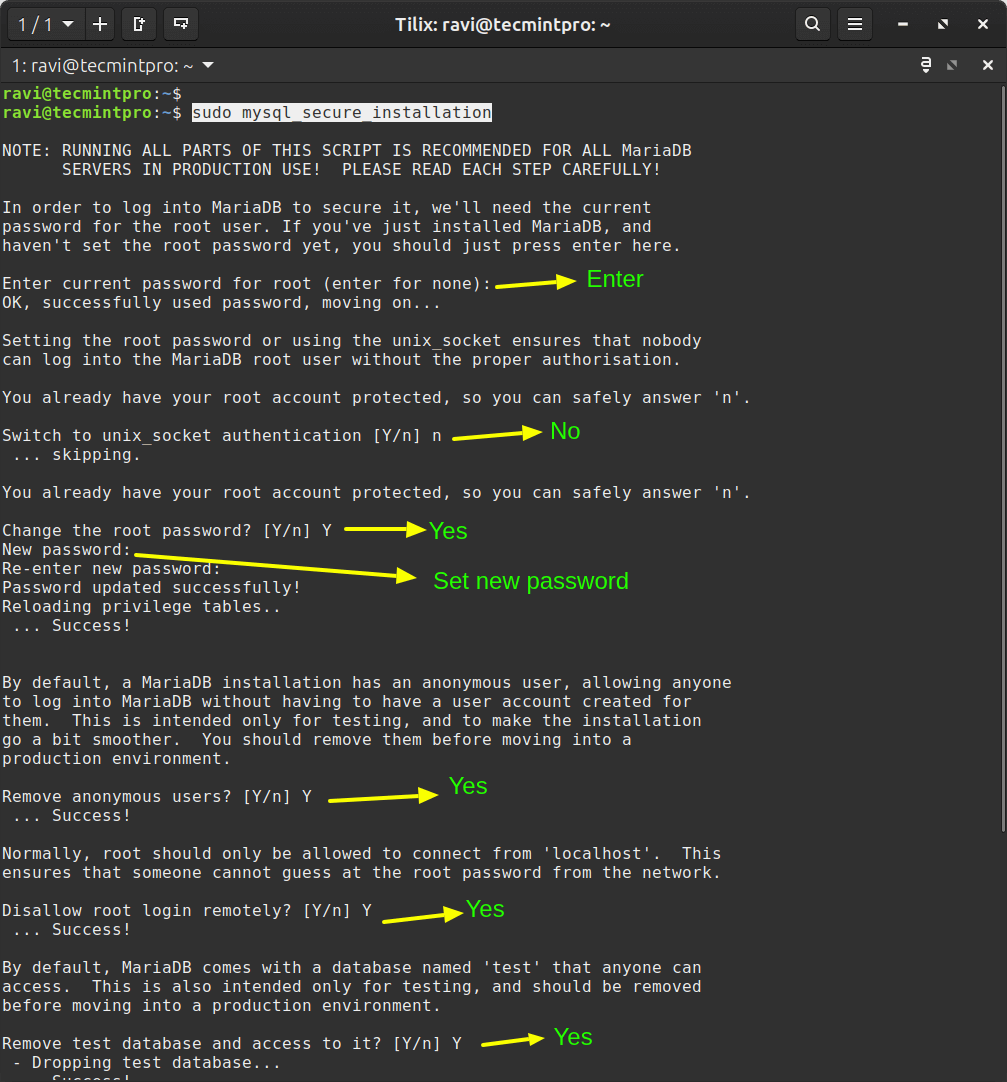
Task: Click the "New password:" prompt line
Action: click(66, 550)
